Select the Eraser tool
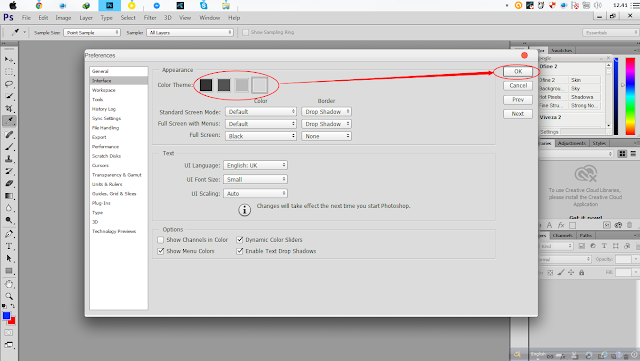The image size is (640, 361). pyautogui.click(x=9, y=183)
